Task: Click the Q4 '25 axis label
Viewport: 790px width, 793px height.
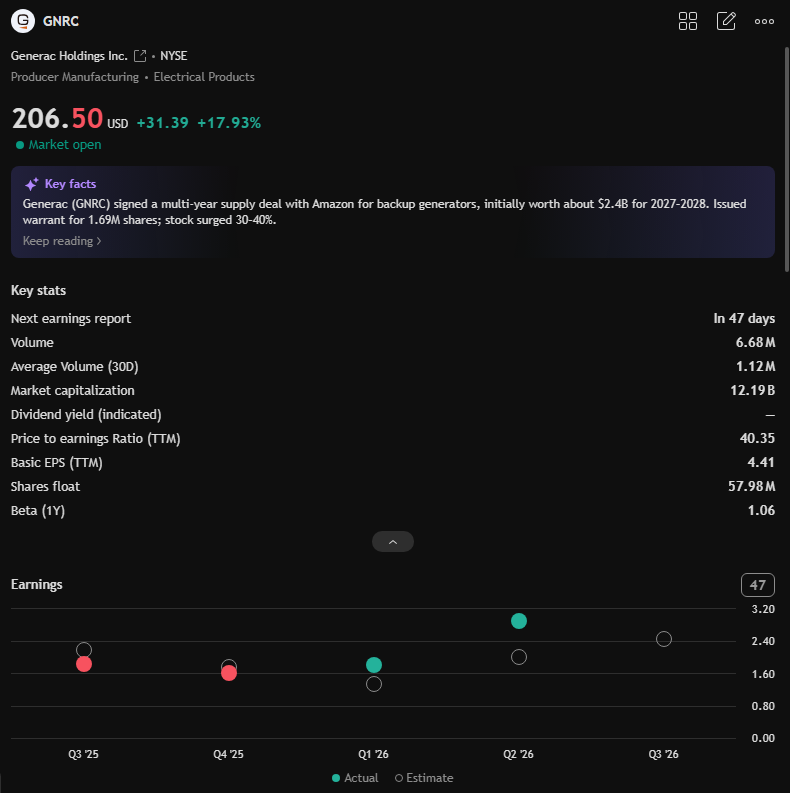Action: pyautogui.click(x=229, y=755)
